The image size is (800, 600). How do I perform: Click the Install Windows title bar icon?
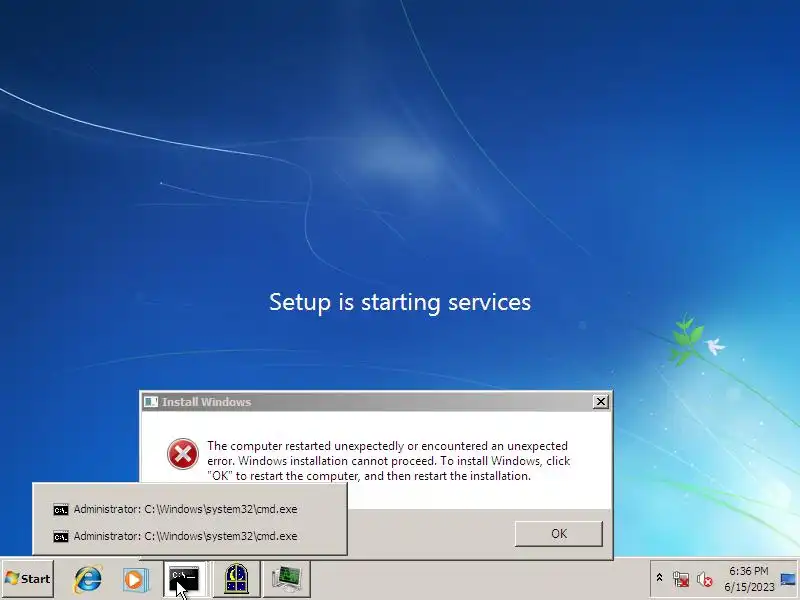point(151,402)
